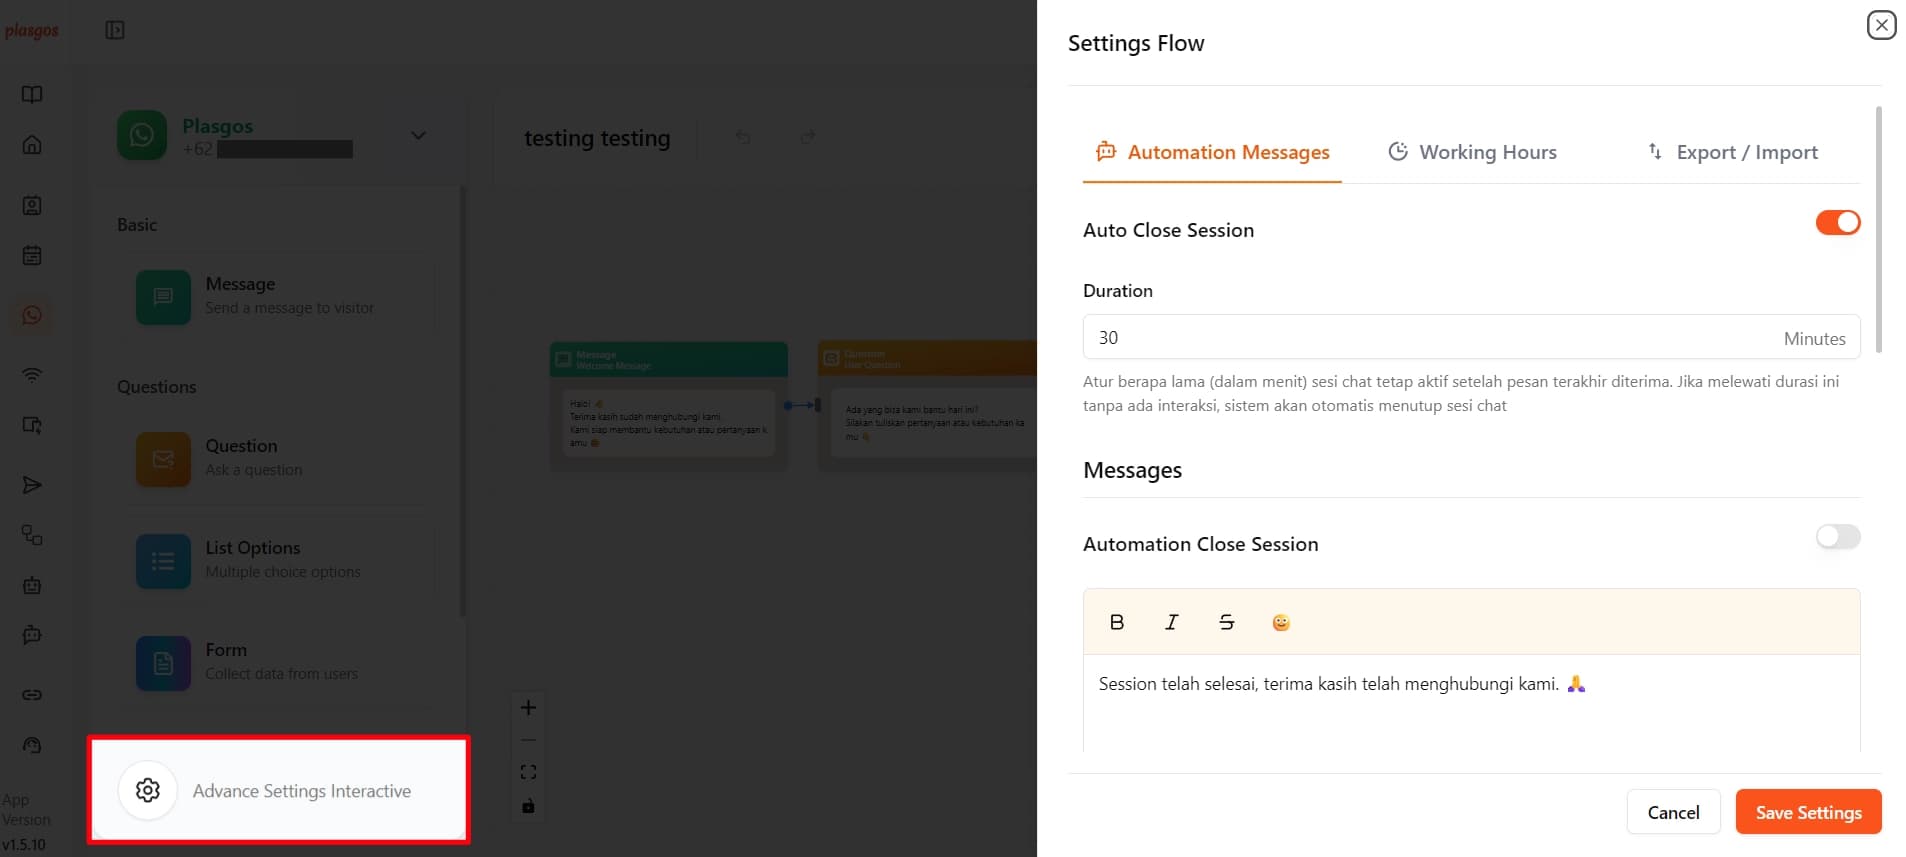
Task: Close the Settings Flow panel
Action: click(1881, 25)
